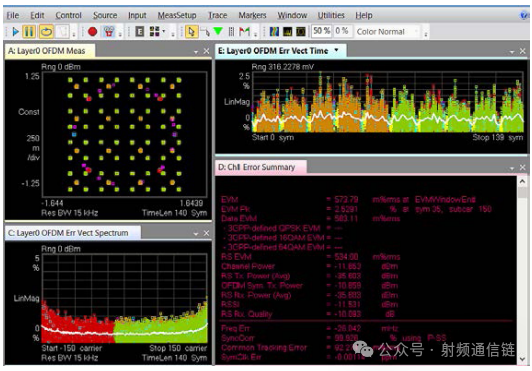Open the trace grid layout icon
The width and height of the screenshot is (532, 371).
pyautogui.click(x=154, y=32)
